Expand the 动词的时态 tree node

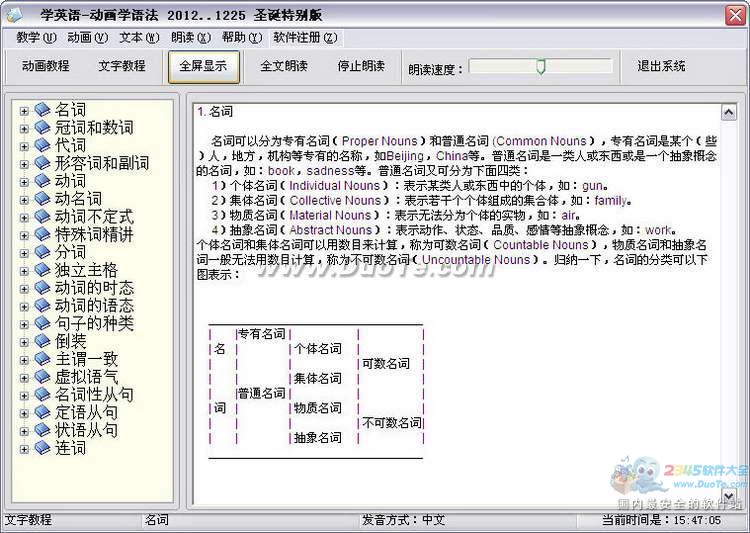click(x=24, y=288)
